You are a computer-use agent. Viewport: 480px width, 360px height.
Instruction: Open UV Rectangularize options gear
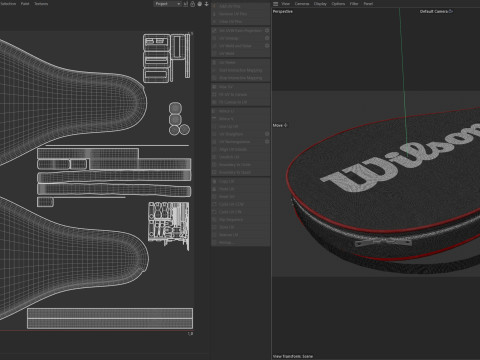click(267, 142)
